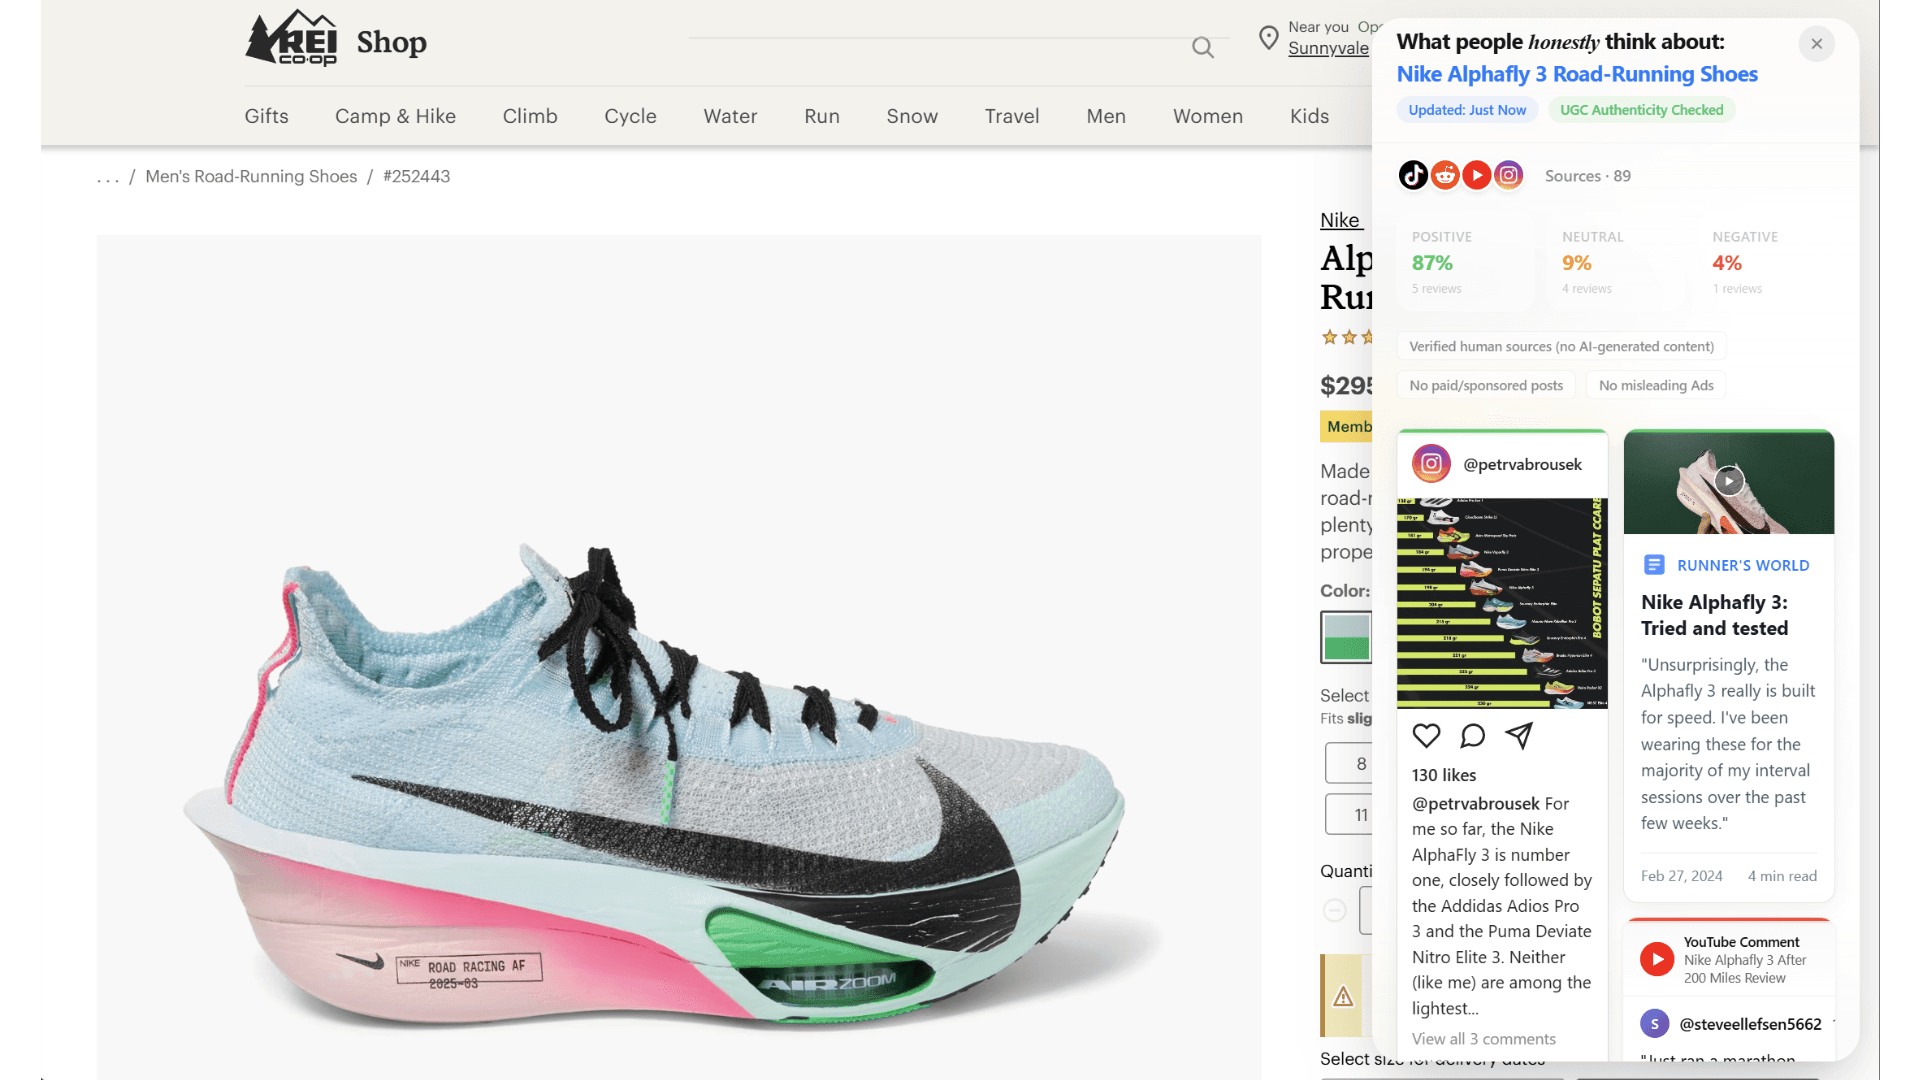Click View all 3 comments
Screen dimensions: 1920x1080
1483,1039
